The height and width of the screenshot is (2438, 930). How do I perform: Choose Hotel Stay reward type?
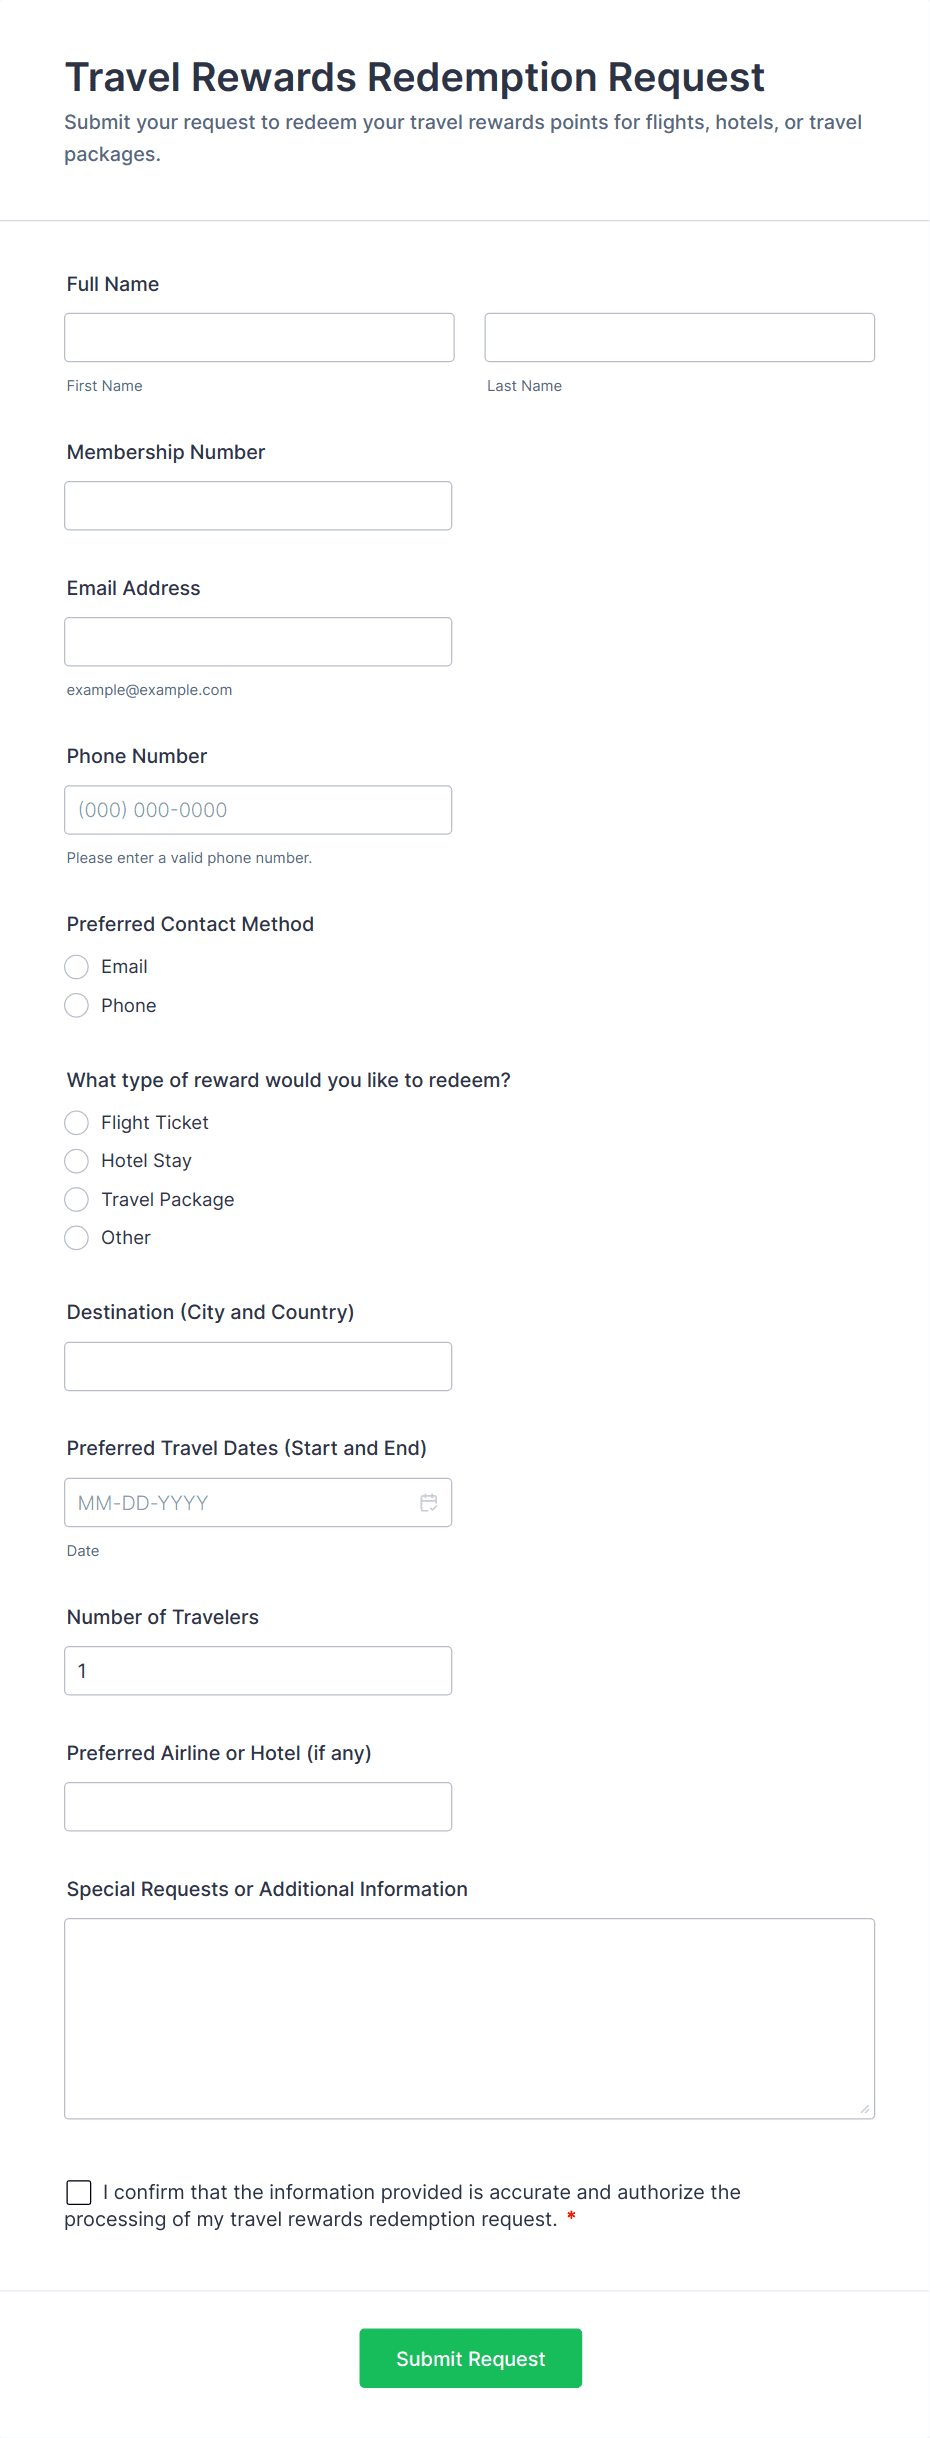77,1161
